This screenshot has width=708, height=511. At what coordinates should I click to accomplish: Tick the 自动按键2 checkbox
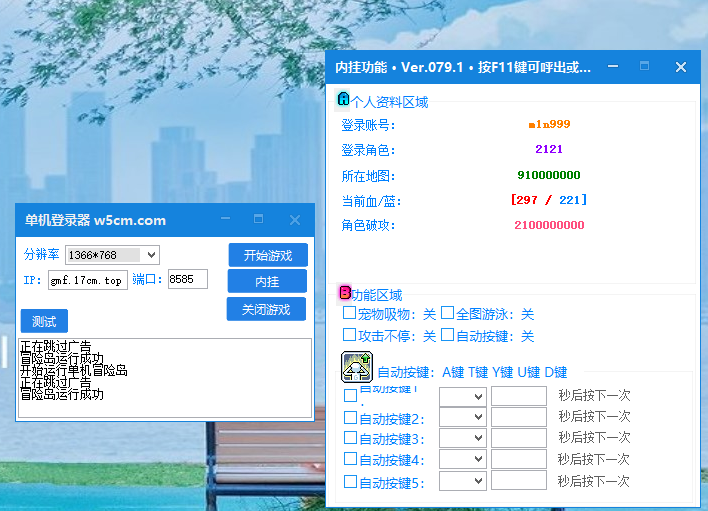[x=350, y=418]
